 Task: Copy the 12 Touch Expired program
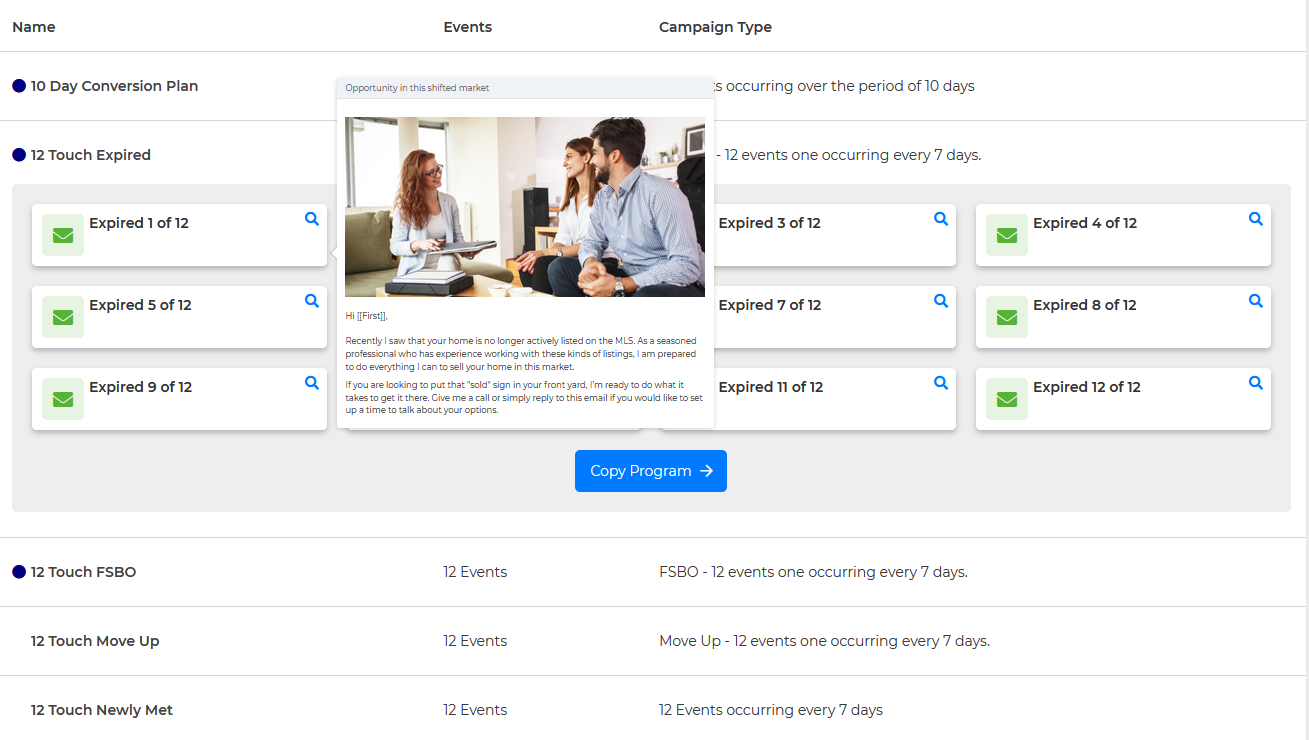(x=651, y=471)
